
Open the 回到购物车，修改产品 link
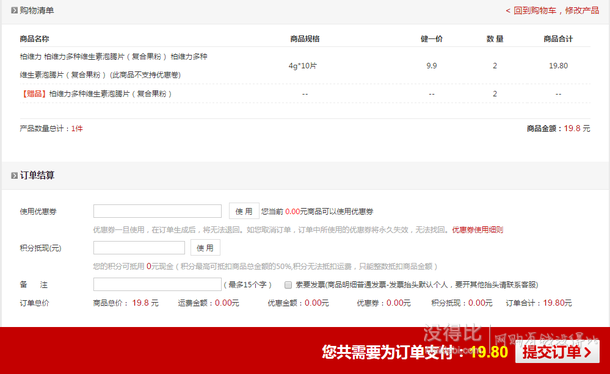[x=552, y=11]
